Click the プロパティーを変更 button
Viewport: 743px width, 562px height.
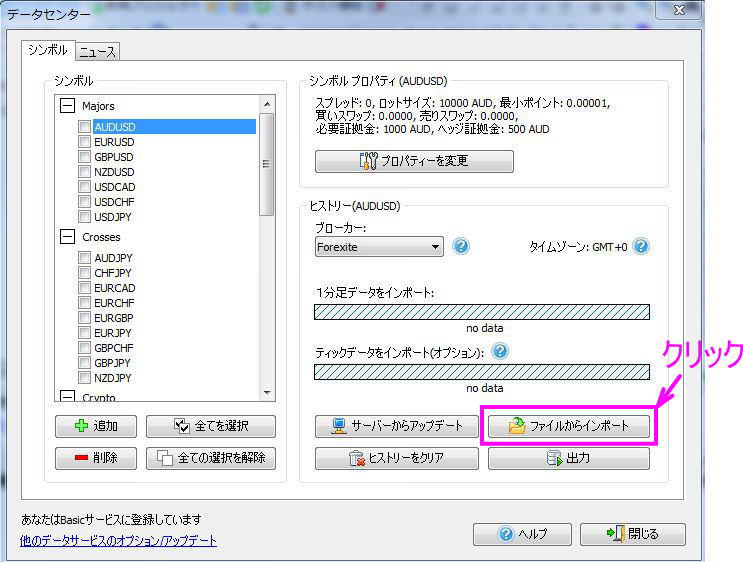coord(414,161)
